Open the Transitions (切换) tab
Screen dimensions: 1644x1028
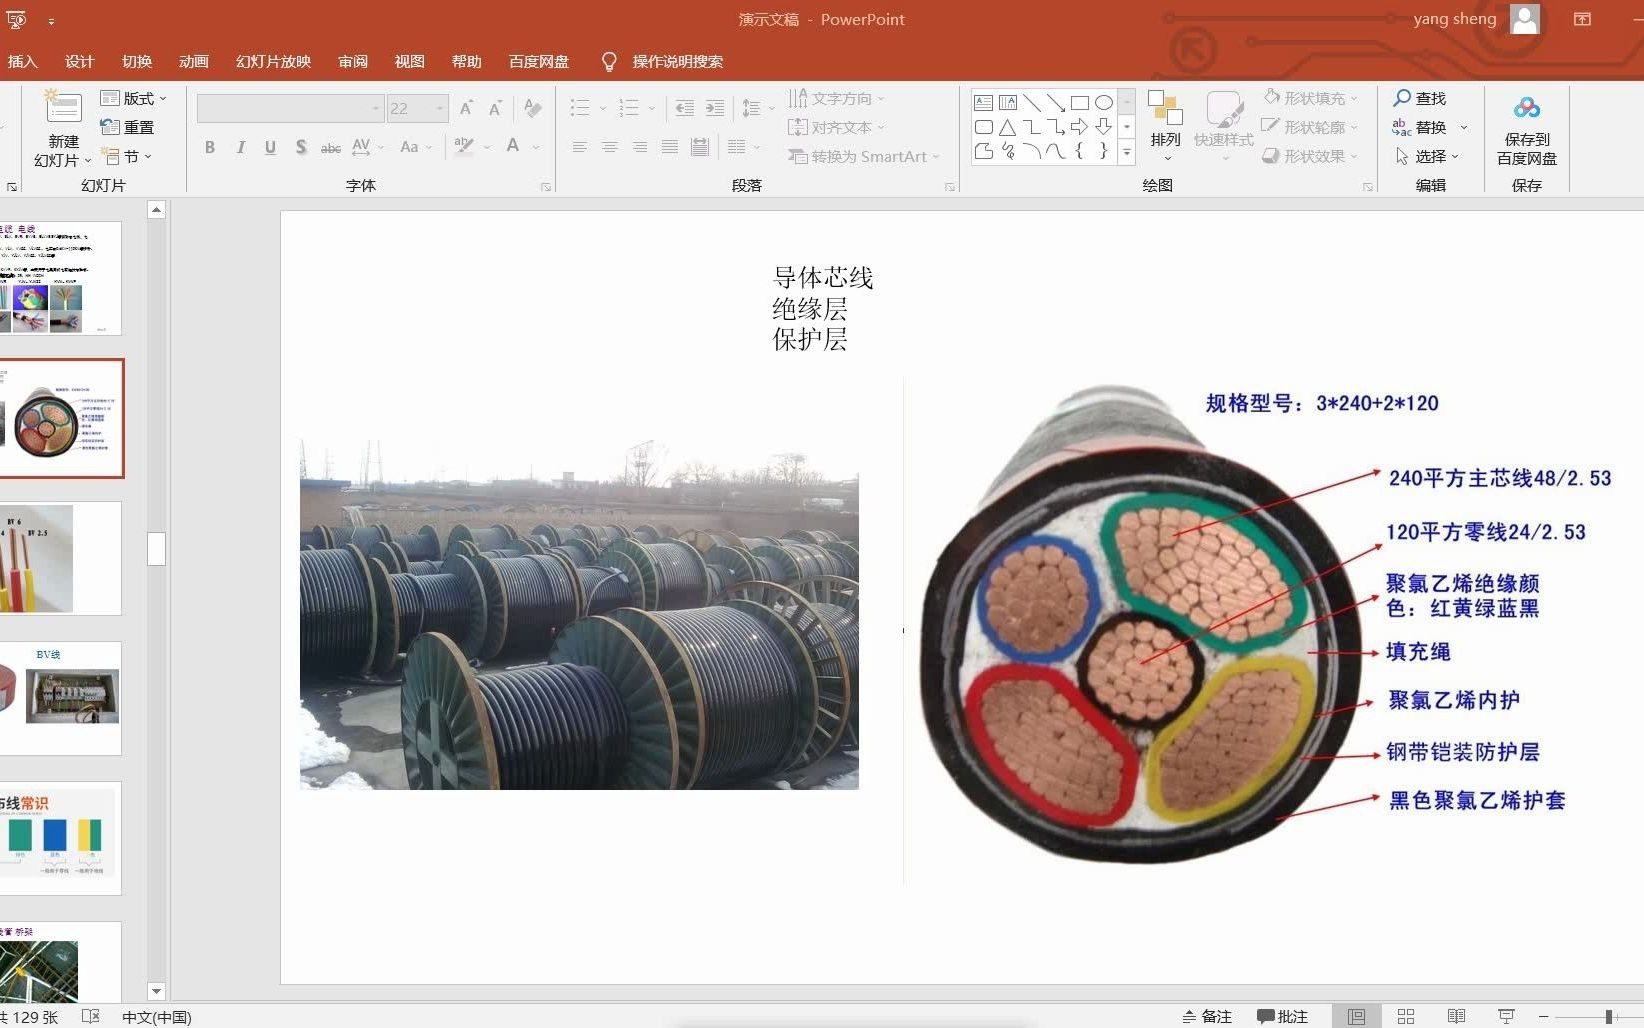pyautogui.click(x=137, y=61)
